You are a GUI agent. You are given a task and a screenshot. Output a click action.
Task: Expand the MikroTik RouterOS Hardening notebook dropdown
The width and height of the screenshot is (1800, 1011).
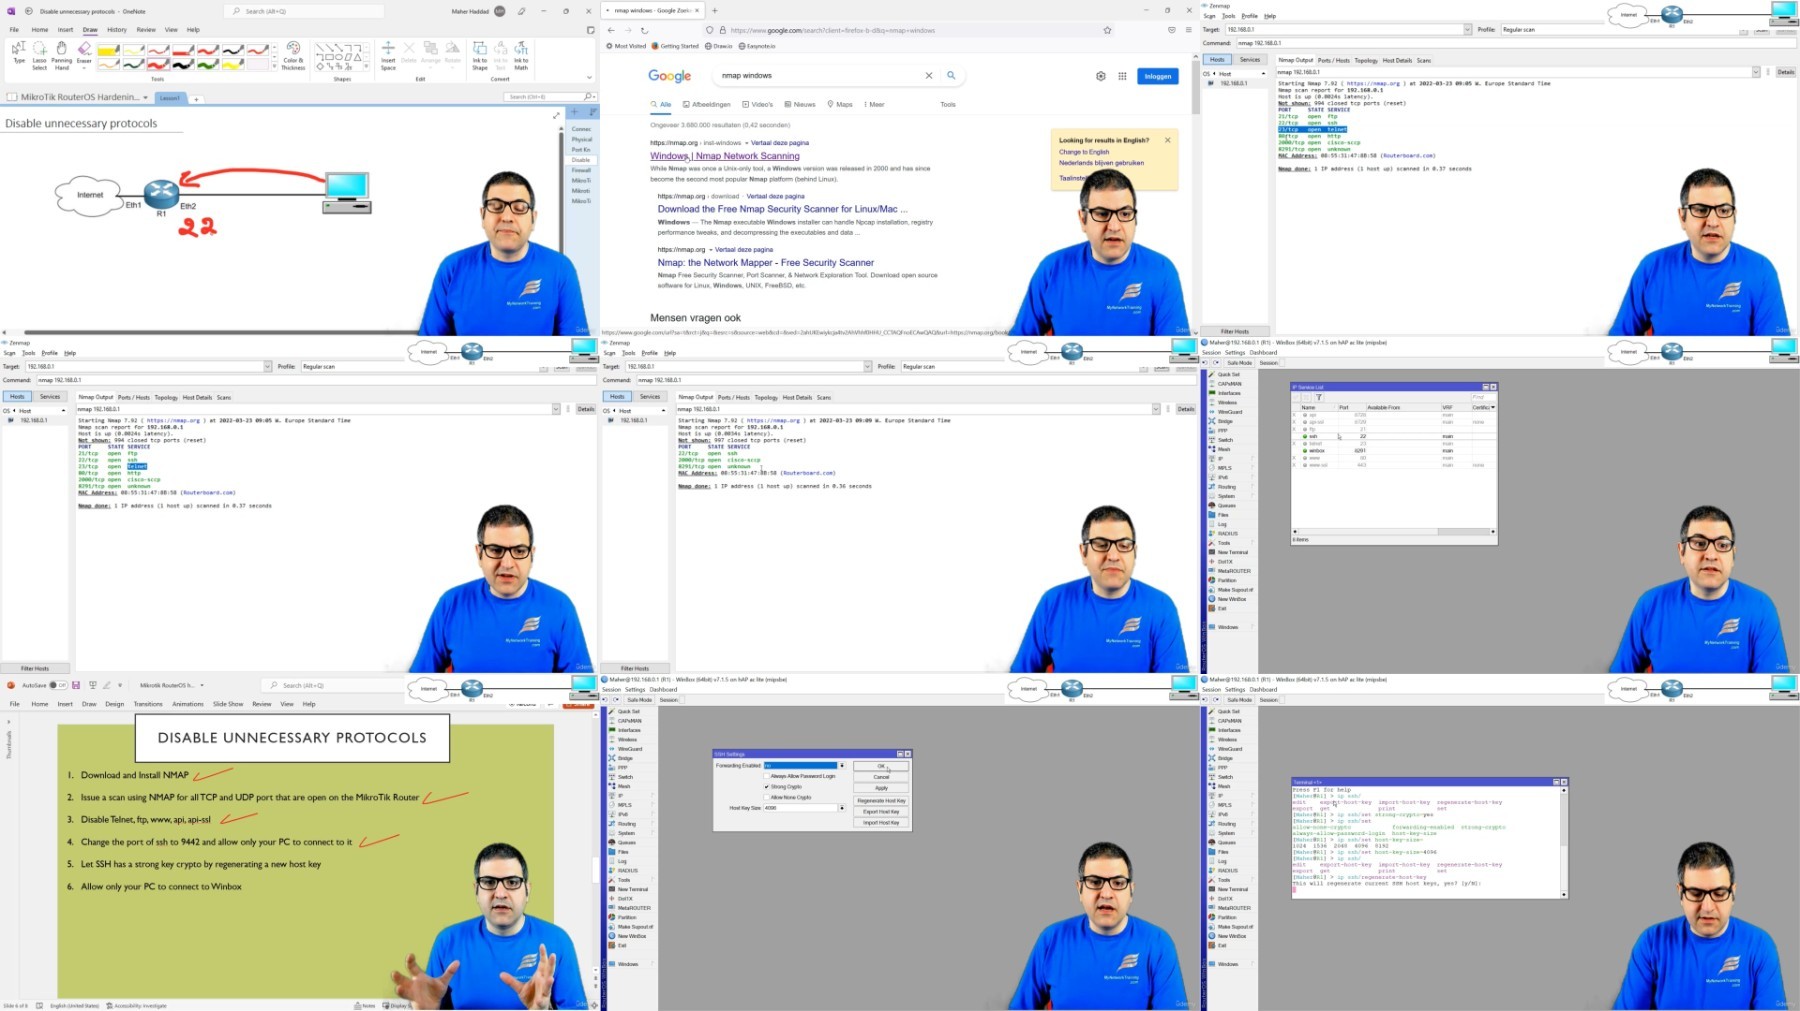pyautogui.click(x=145, y=97)
